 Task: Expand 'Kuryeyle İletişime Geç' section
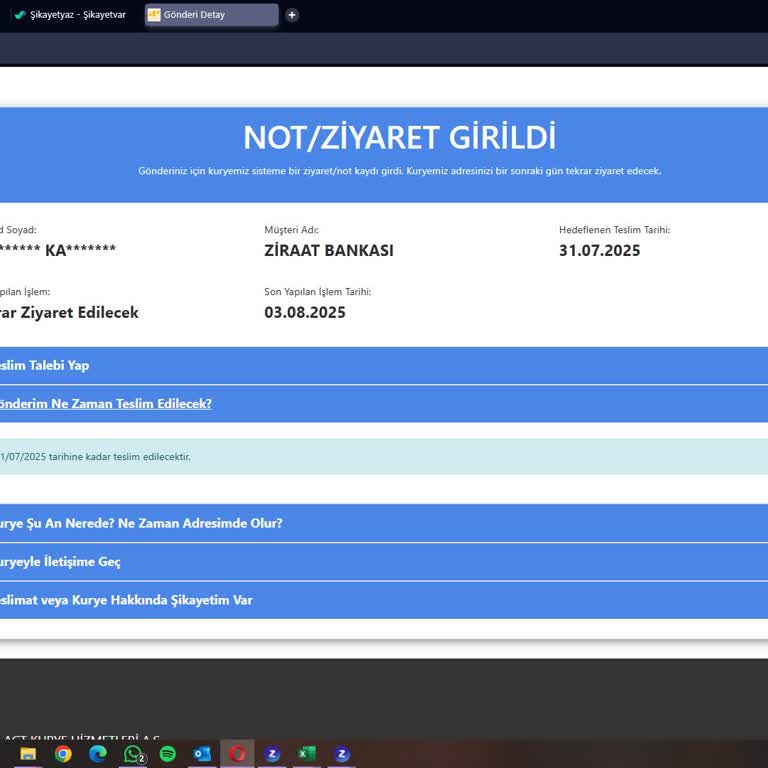(384, 562)
